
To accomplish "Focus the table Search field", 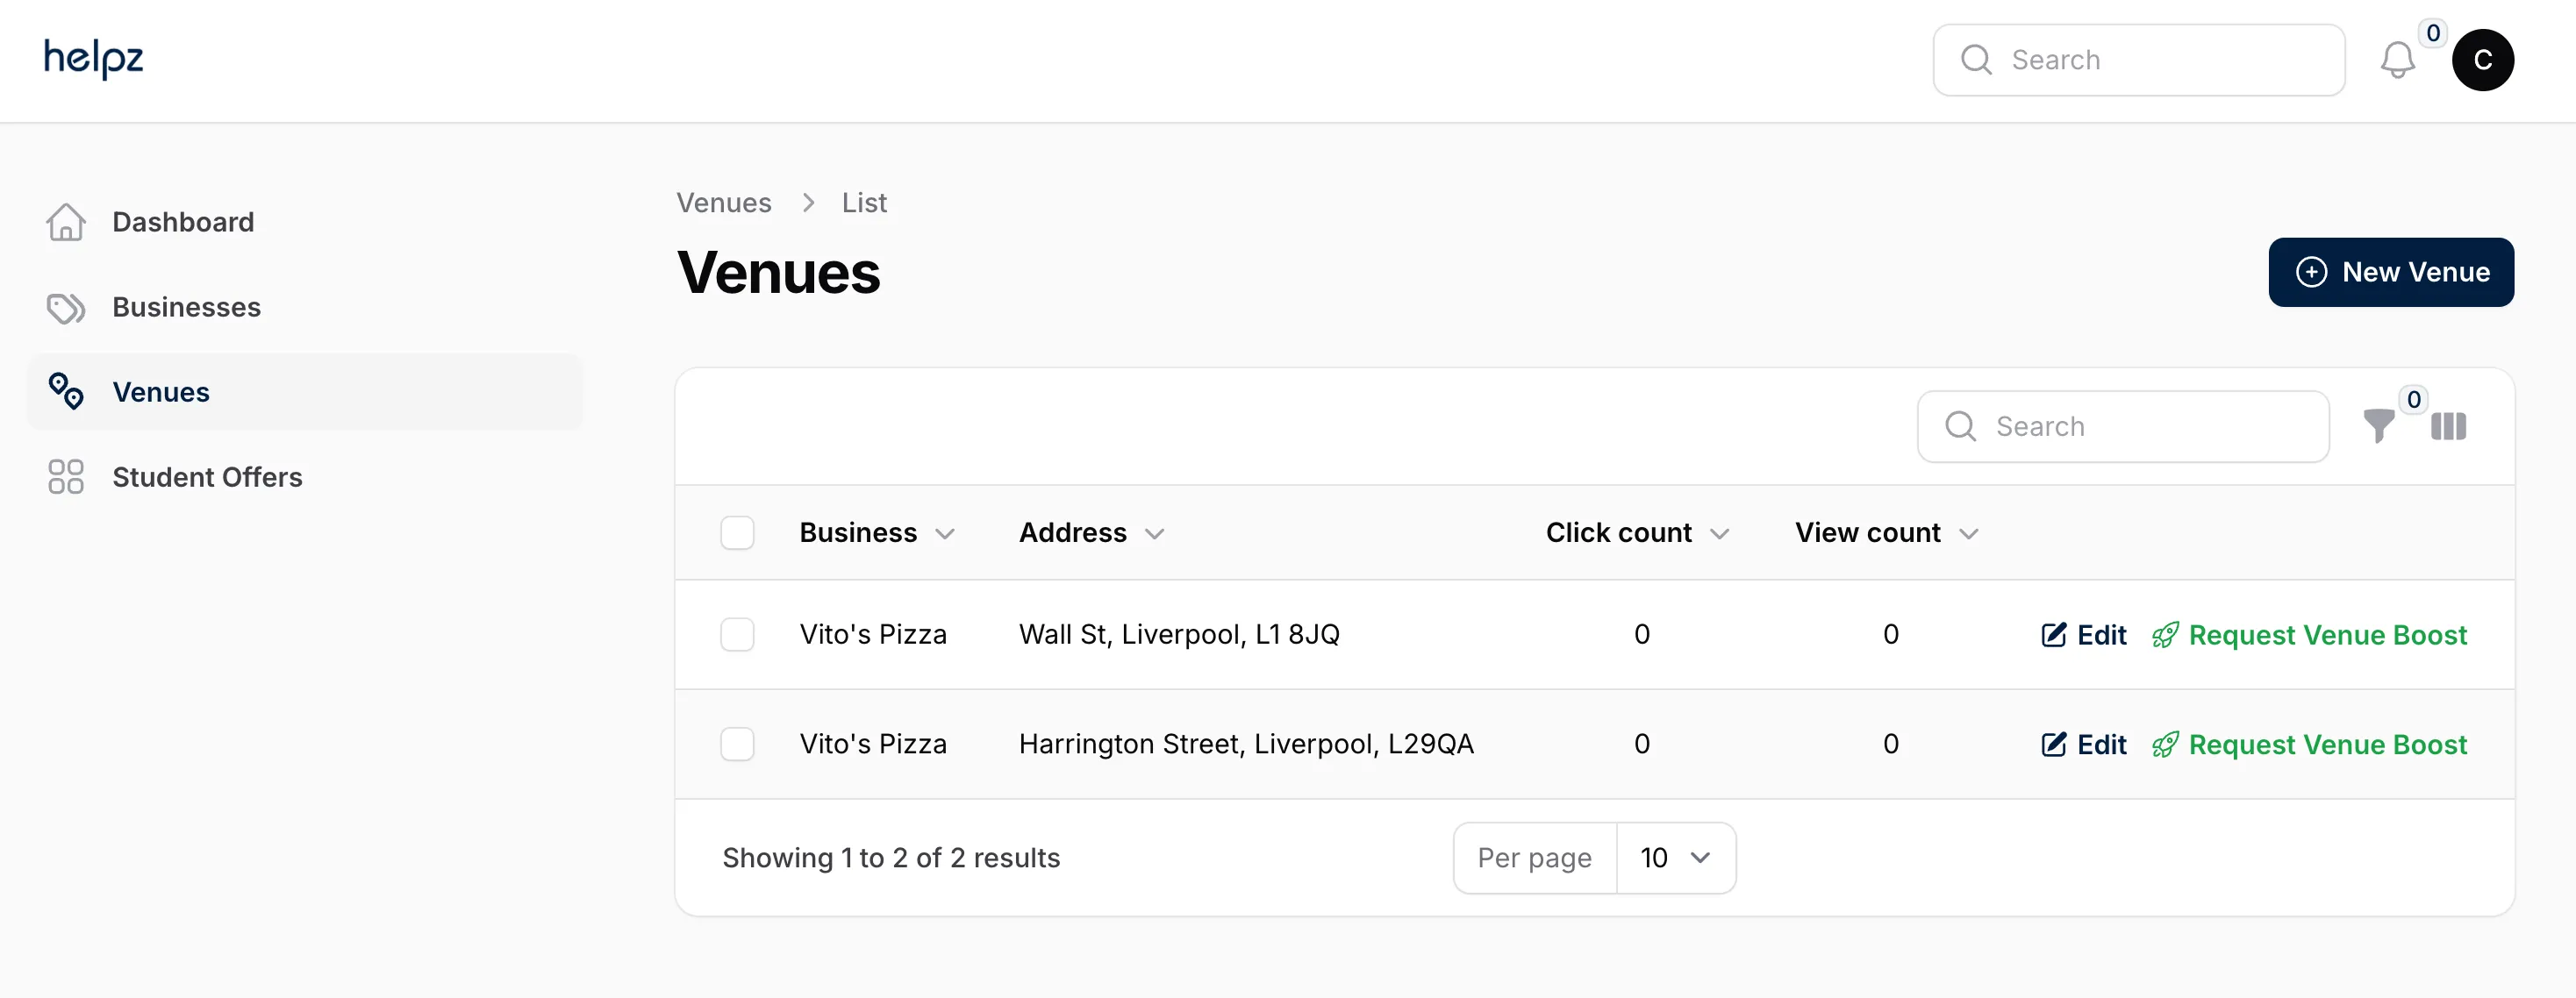I will point(2123,427).
